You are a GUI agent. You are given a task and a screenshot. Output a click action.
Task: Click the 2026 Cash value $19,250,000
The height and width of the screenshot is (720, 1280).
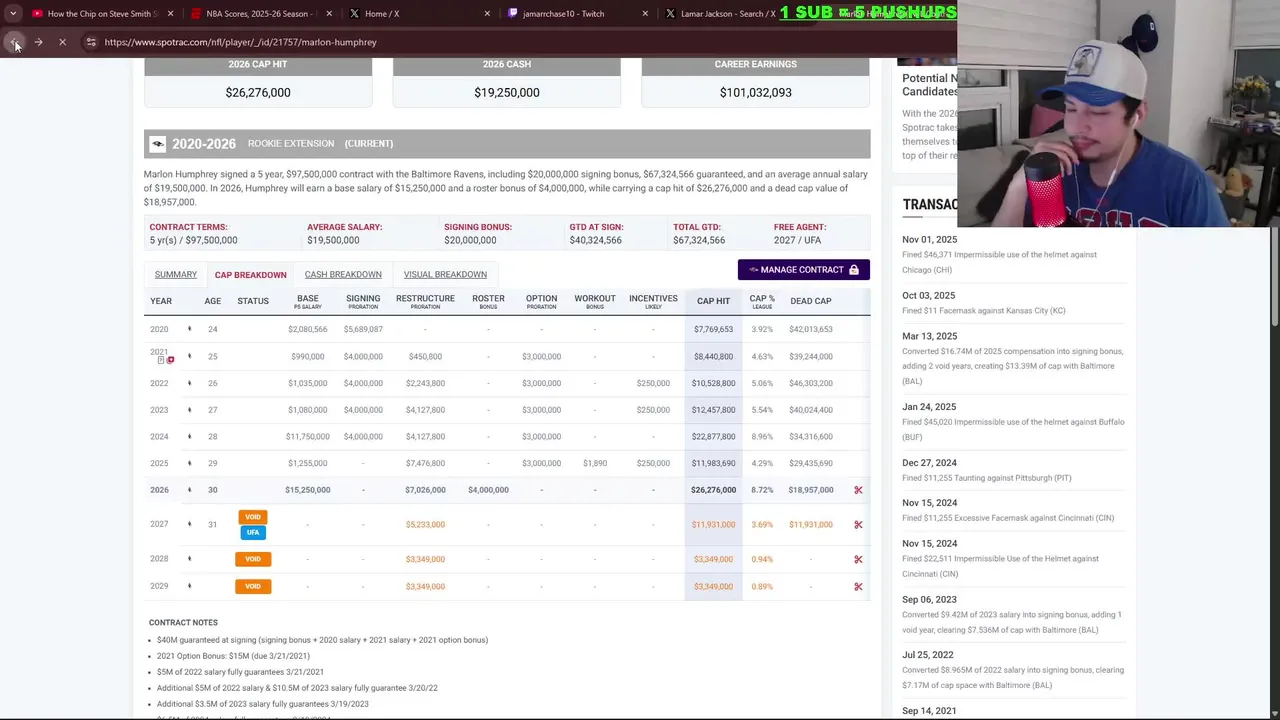coord(507,92)
